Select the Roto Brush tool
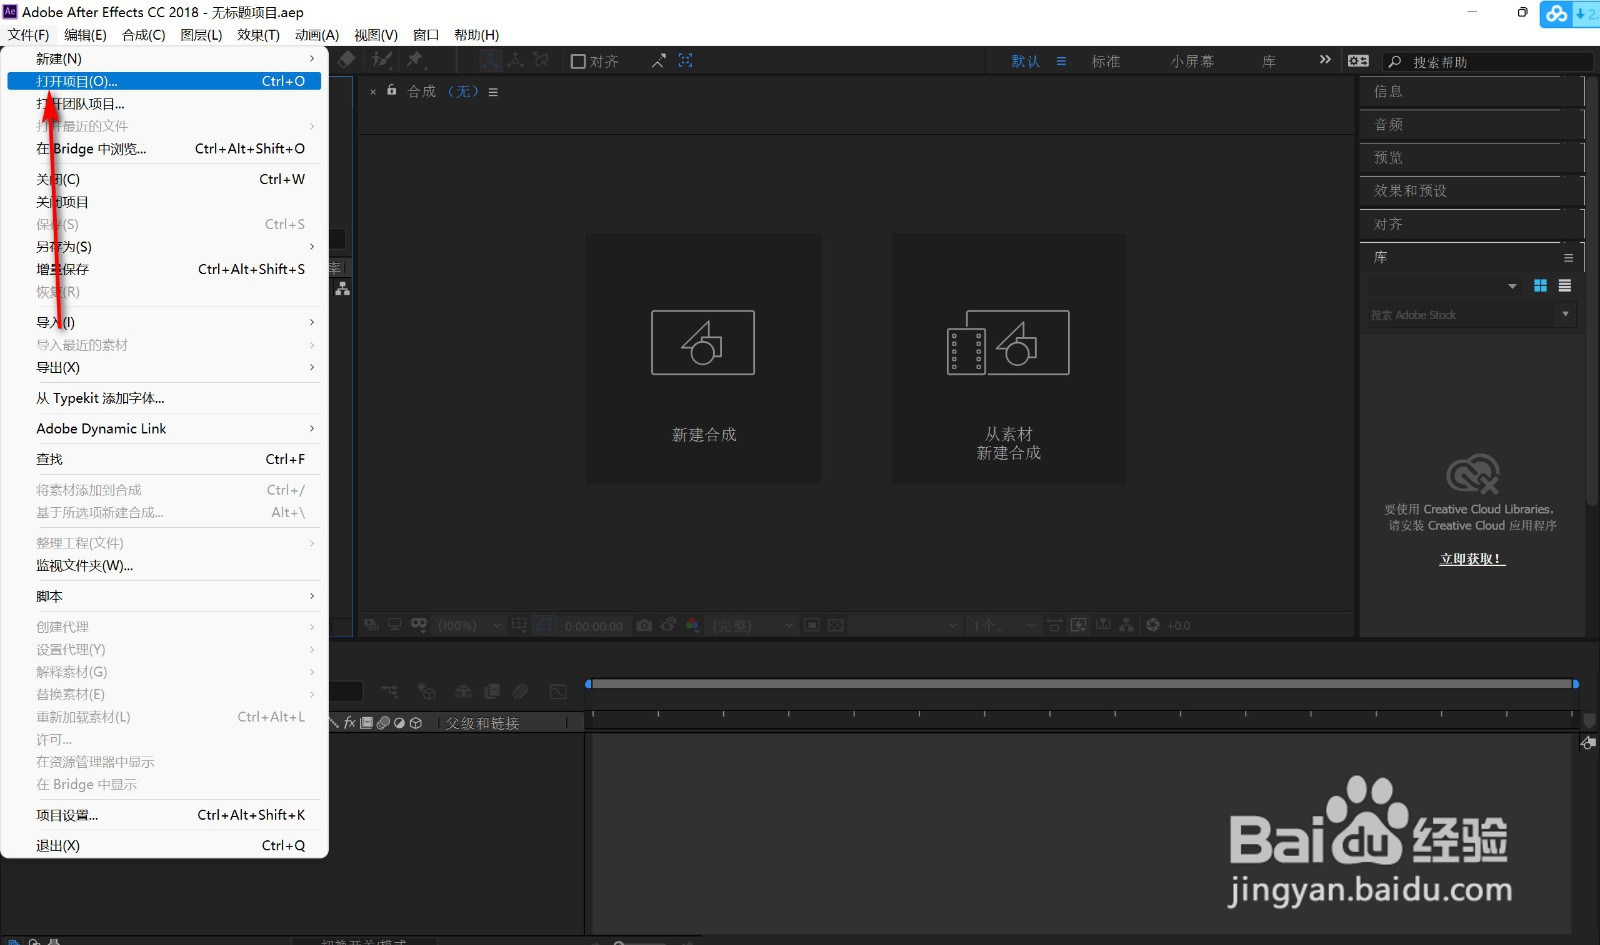 click(x=381, y=60)
